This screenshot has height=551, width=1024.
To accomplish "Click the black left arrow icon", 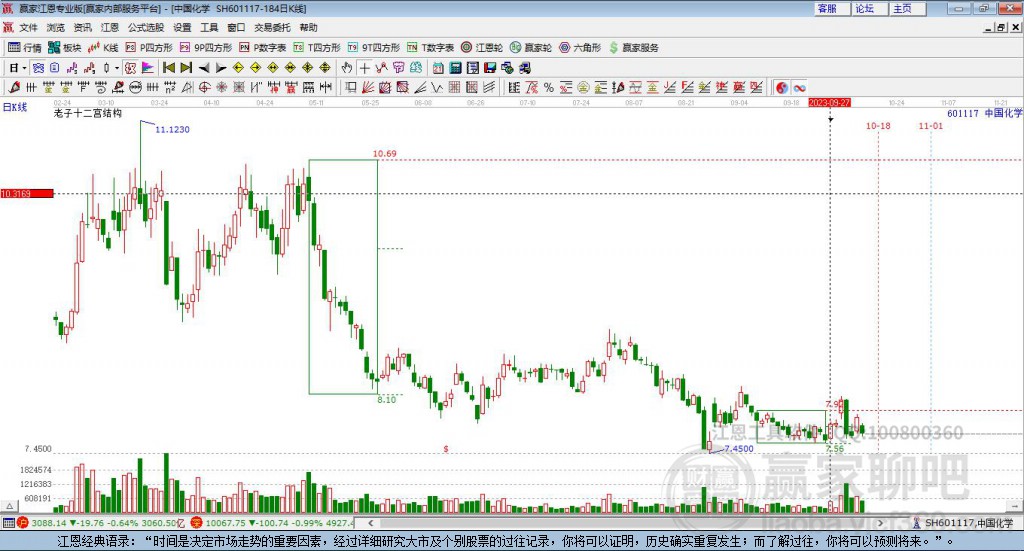I will coord(204,68).
